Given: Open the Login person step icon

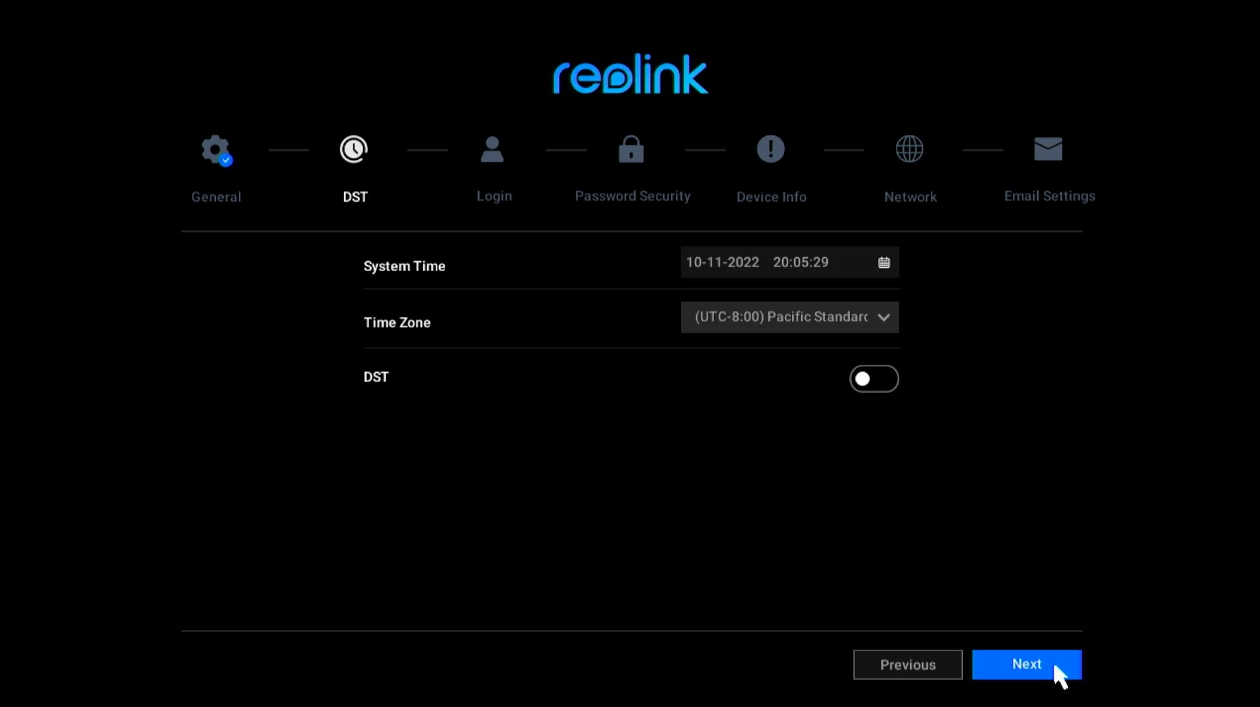Looking at the screenshot, I should (x=492, y=149).
